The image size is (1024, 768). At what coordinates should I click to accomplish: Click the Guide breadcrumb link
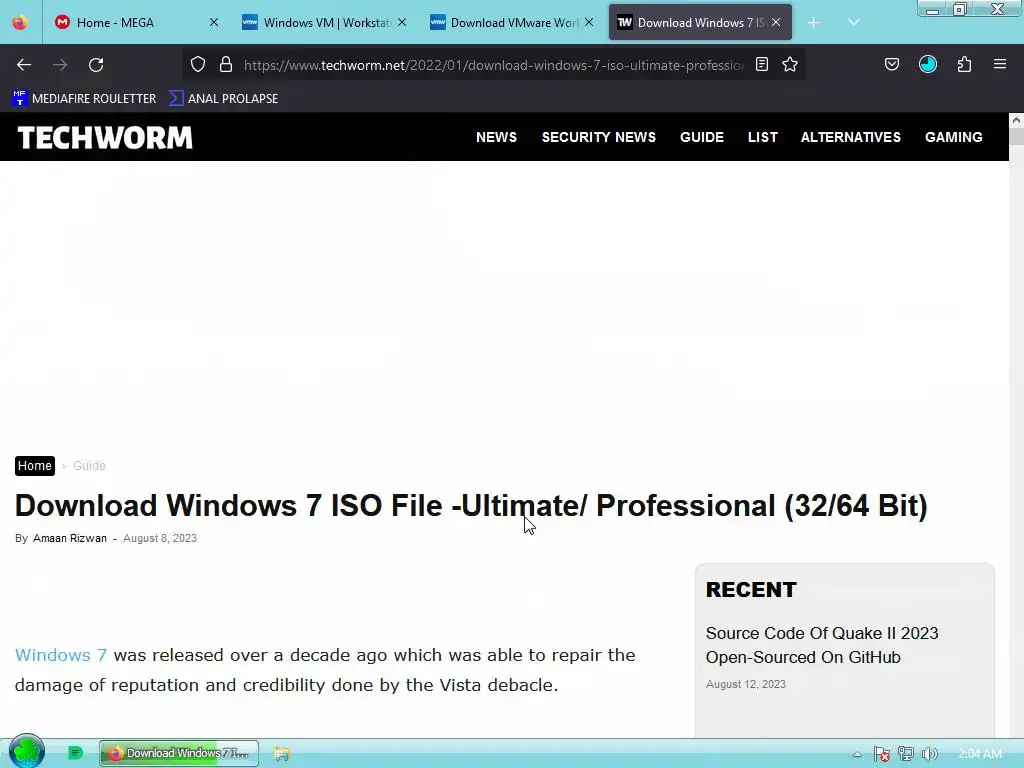pos(89,466)
